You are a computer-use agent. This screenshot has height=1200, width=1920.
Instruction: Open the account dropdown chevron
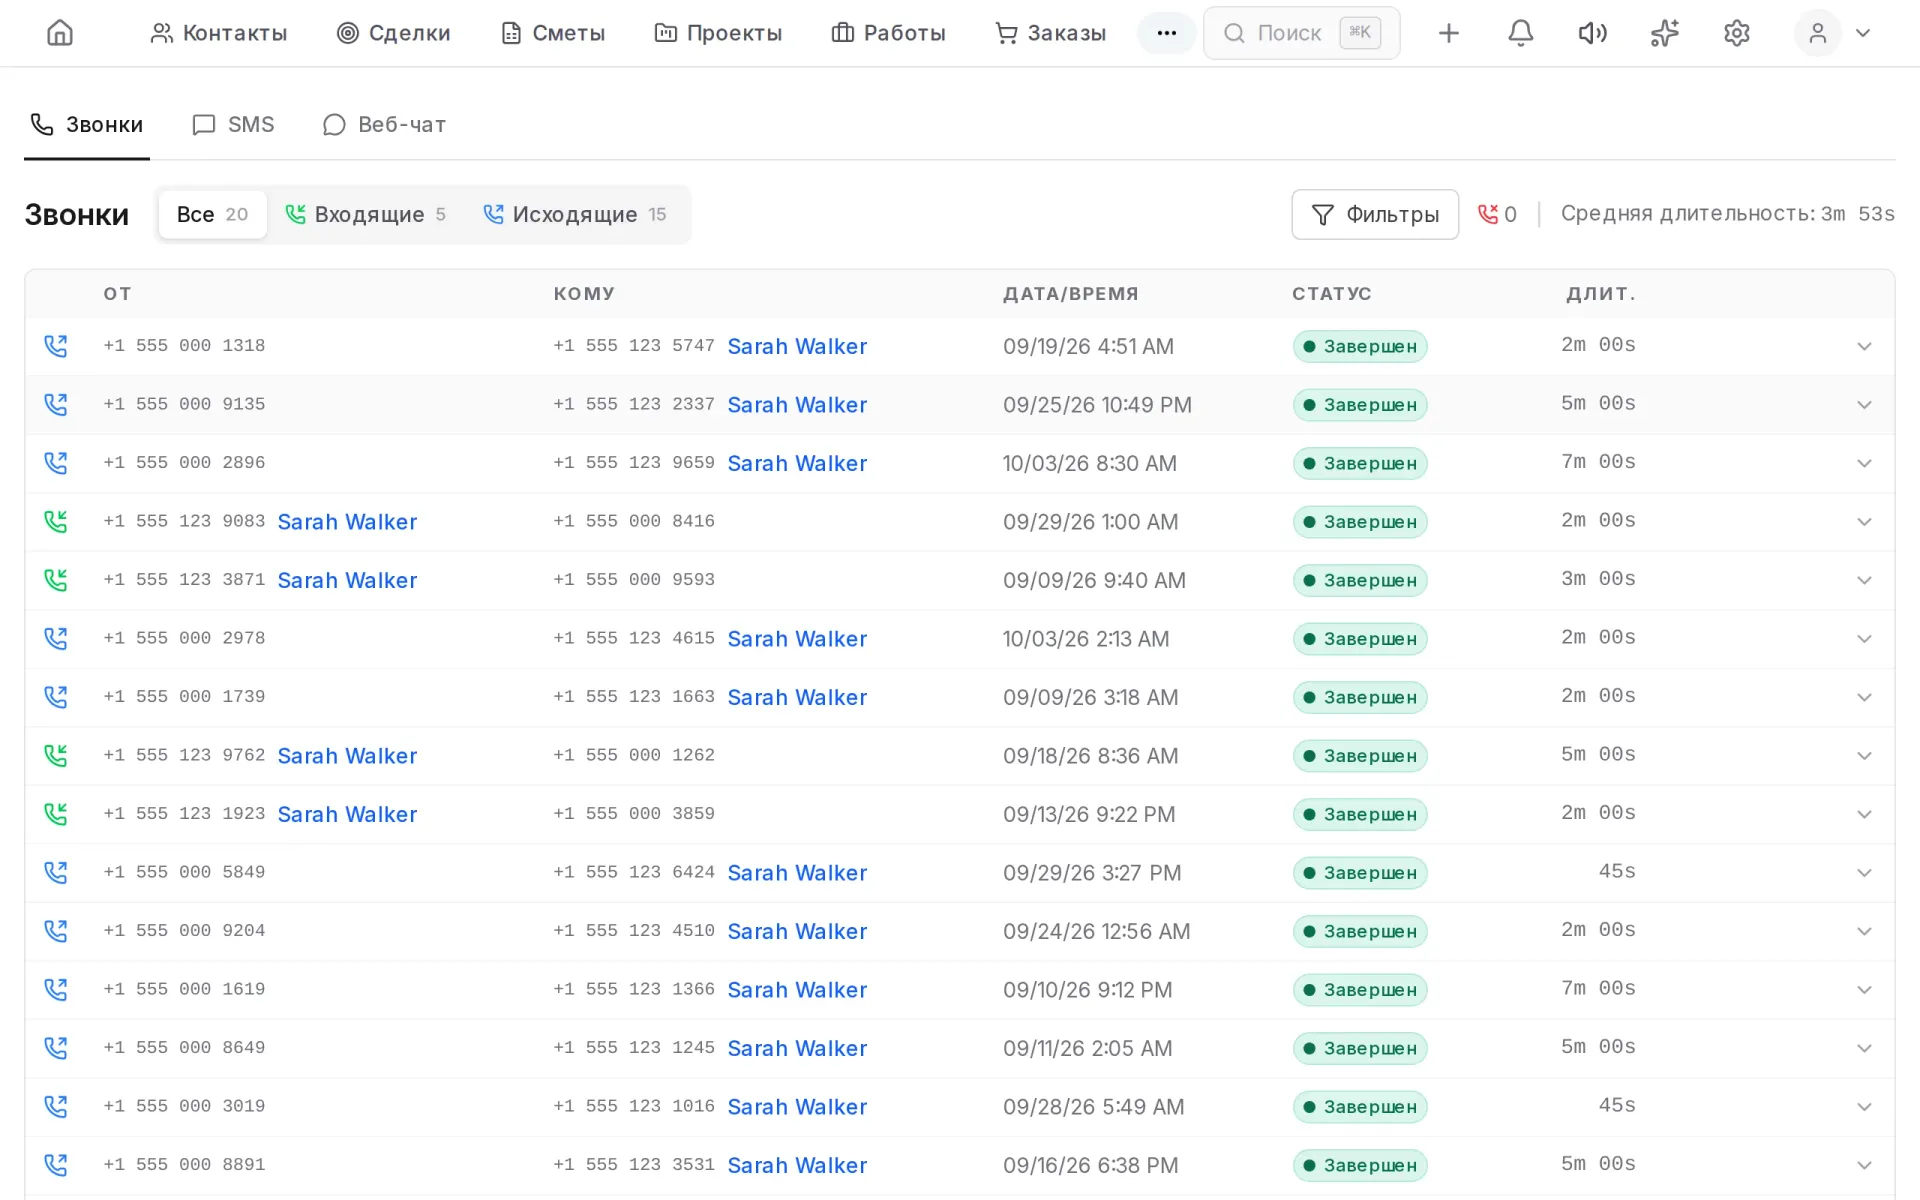point(1863,33)
